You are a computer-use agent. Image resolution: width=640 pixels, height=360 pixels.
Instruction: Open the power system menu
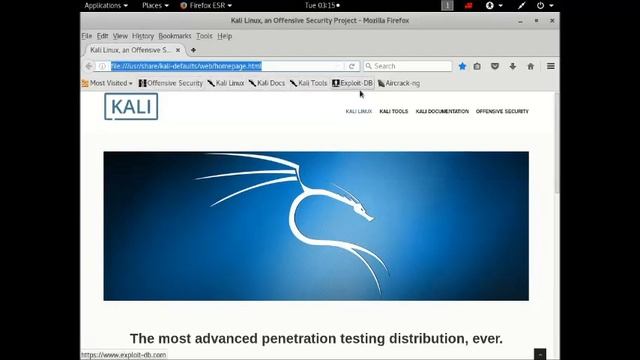544,5
